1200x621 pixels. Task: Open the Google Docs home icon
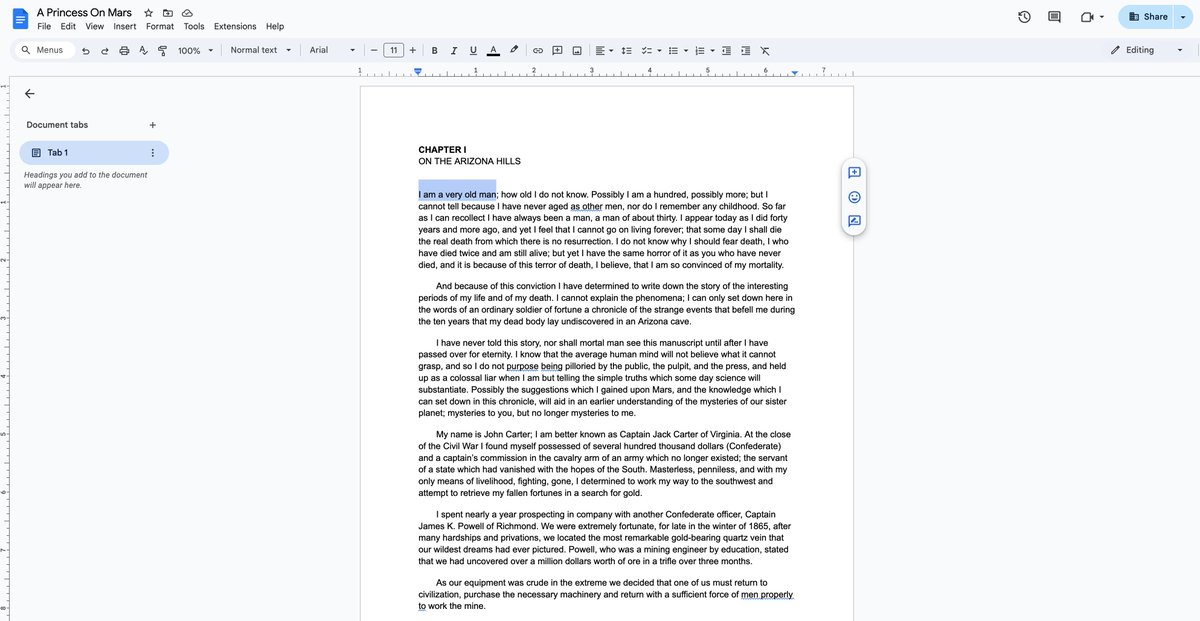pos(20,18)
